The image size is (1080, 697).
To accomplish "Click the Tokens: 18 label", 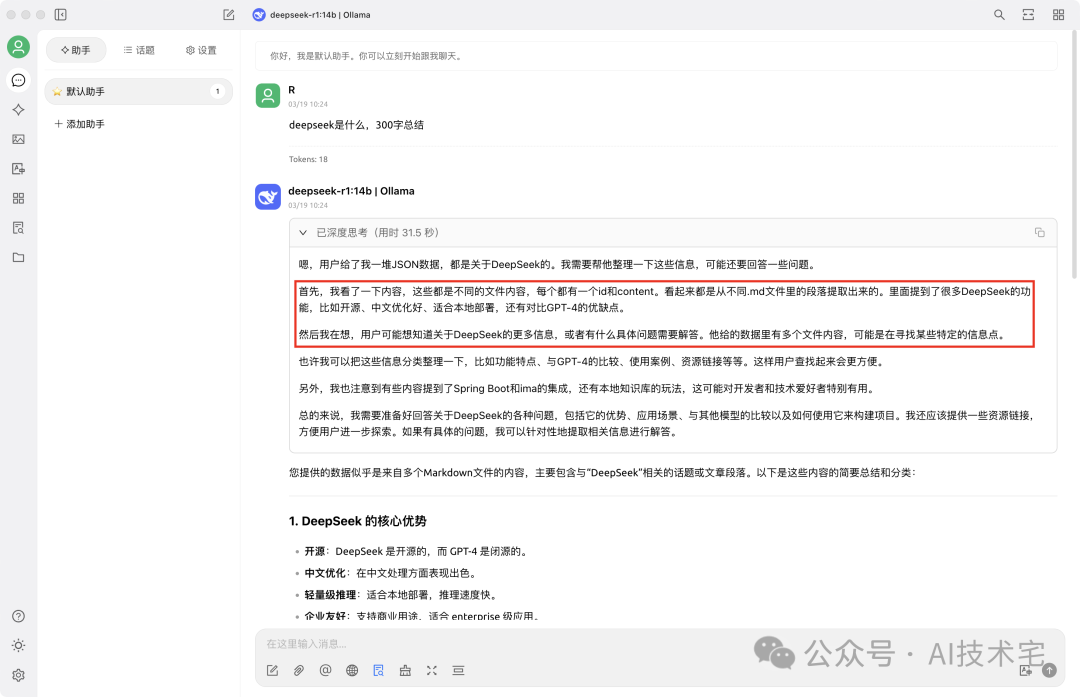I will click(308, 159).
